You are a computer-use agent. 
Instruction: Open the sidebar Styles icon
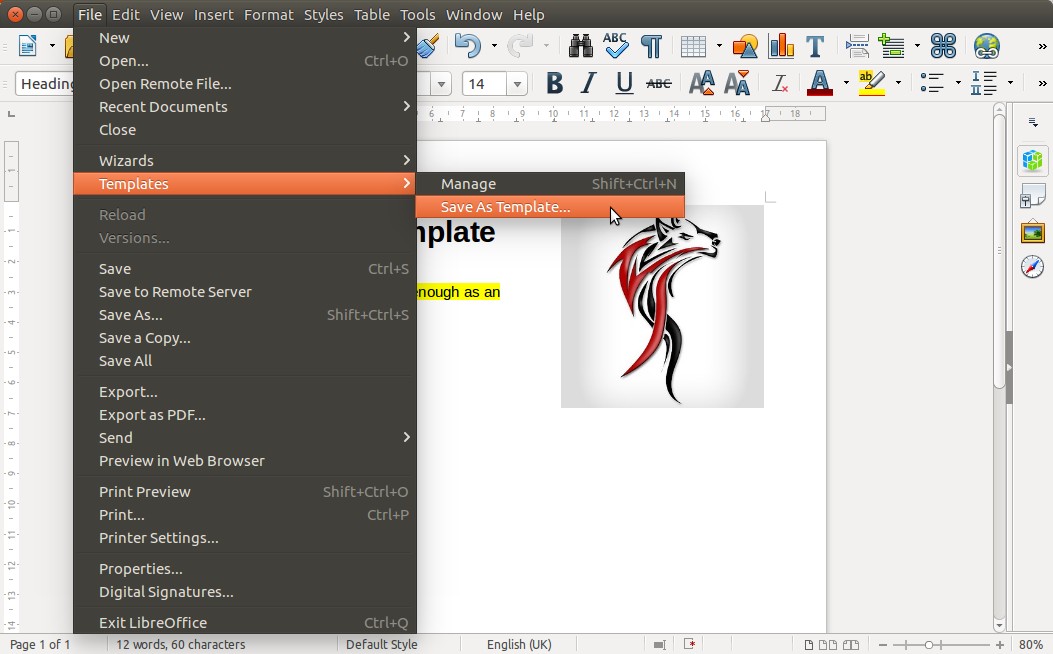1032,195
